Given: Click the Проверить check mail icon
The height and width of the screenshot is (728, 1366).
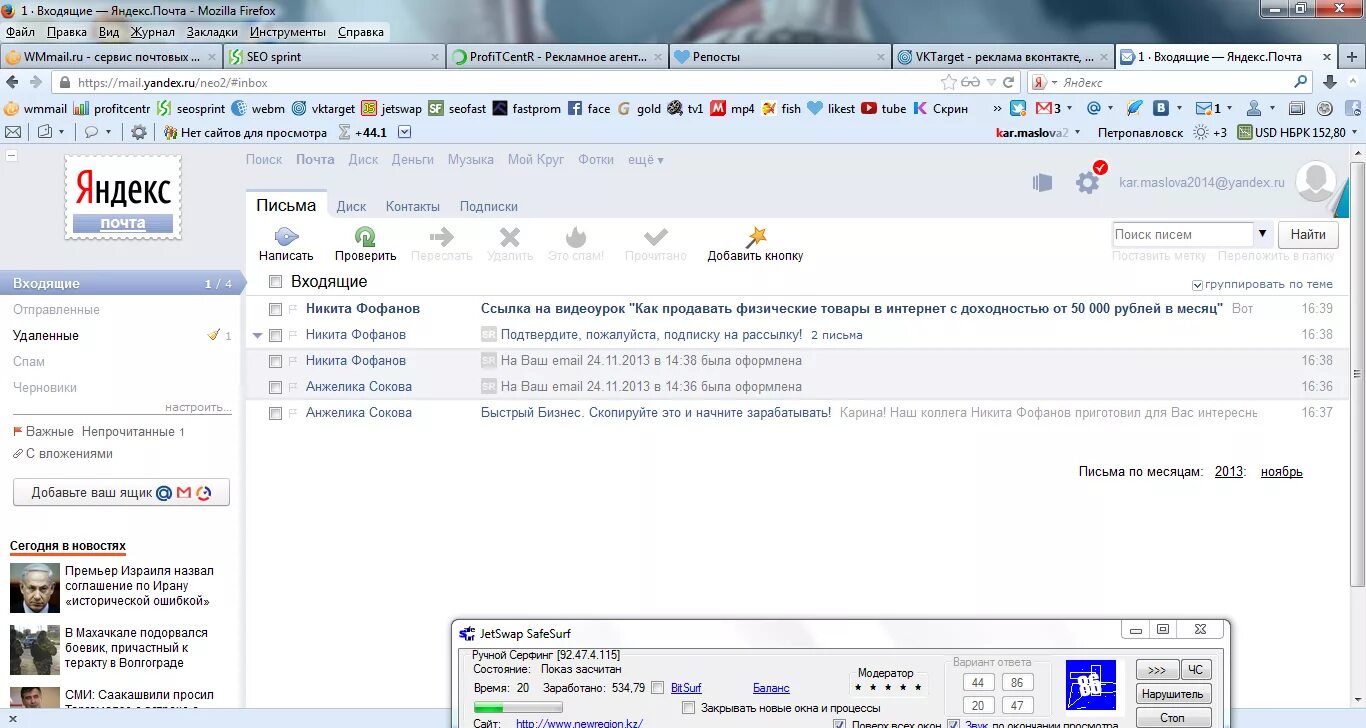Looking at the screenshot, I should [x=366, y=237].
